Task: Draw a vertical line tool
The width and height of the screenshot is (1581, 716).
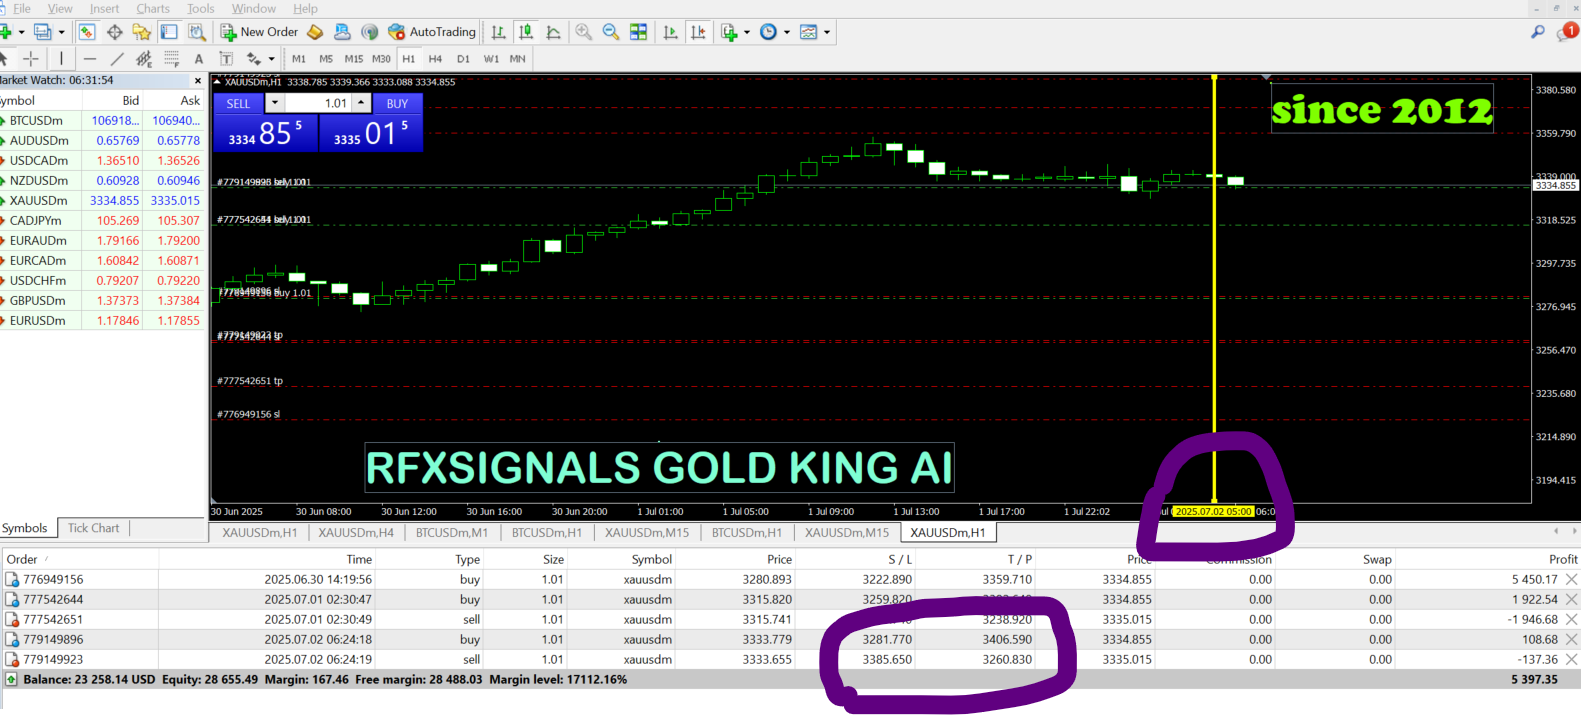Action: click(61, 58)
